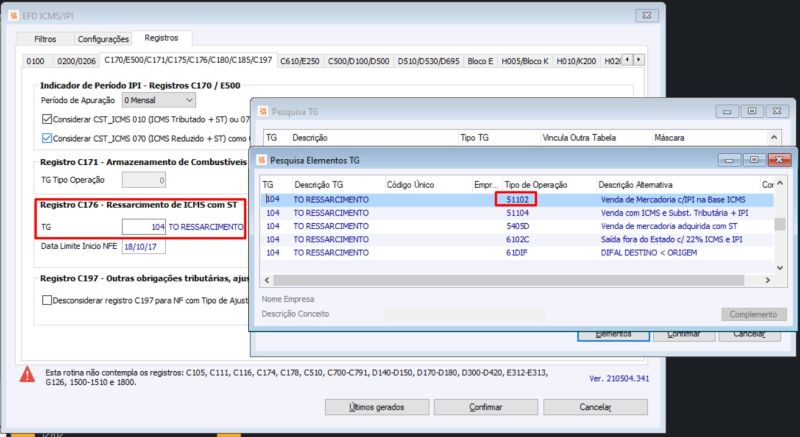
Task: Select row with operation type 51102
Action: (517, 199)
